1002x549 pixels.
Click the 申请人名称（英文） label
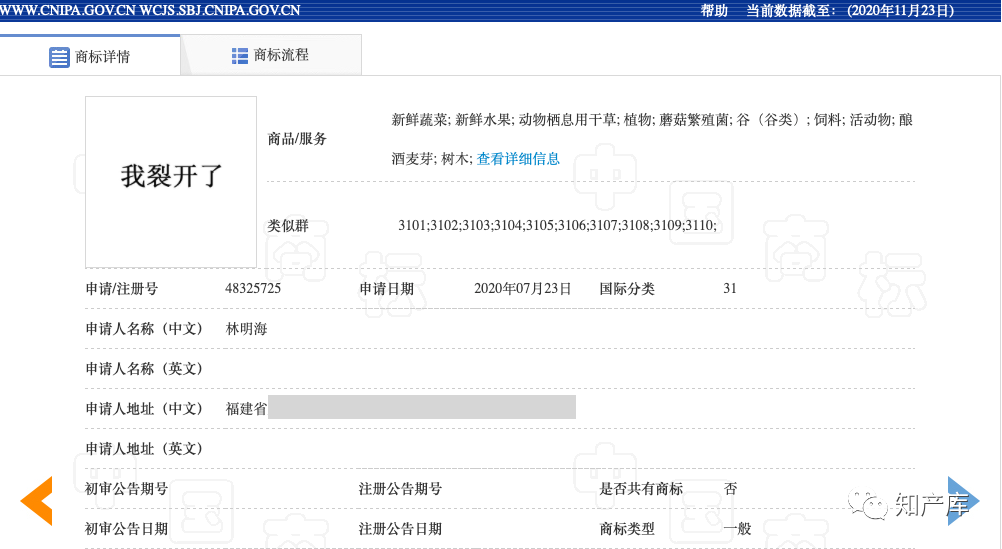pos(144,369)
